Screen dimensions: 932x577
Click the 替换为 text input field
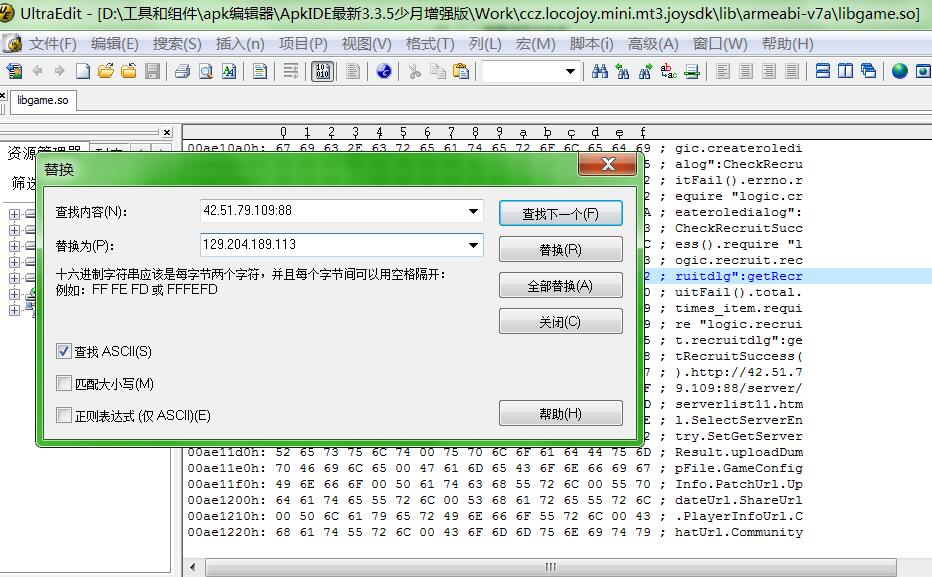point(330,245)
